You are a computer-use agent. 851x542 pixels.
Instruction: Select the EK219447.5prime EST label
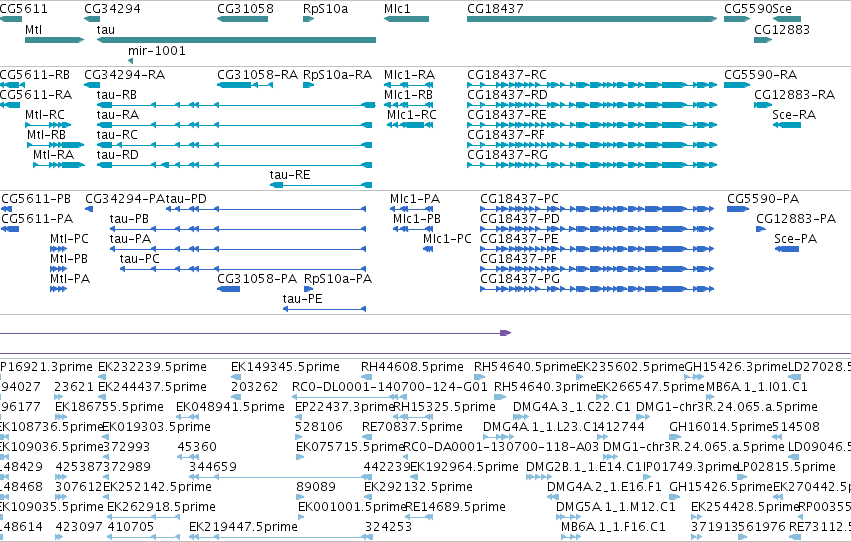[243, 526]
